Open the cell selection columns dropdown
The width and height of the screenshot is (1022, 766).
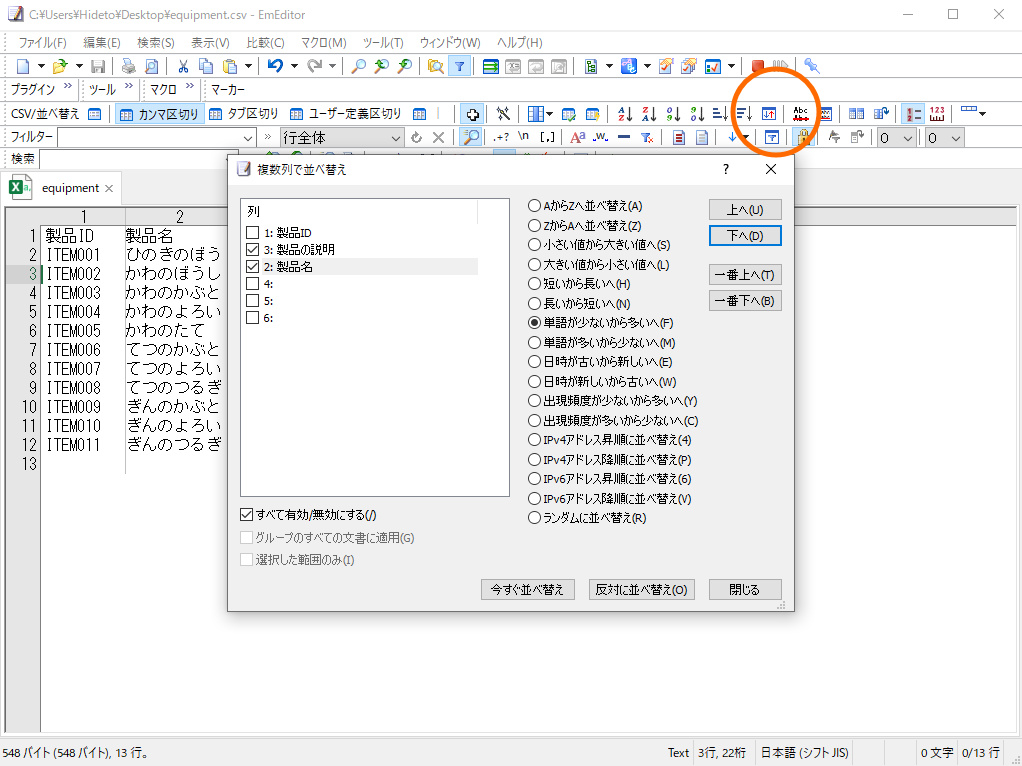(x=549, y=114)
